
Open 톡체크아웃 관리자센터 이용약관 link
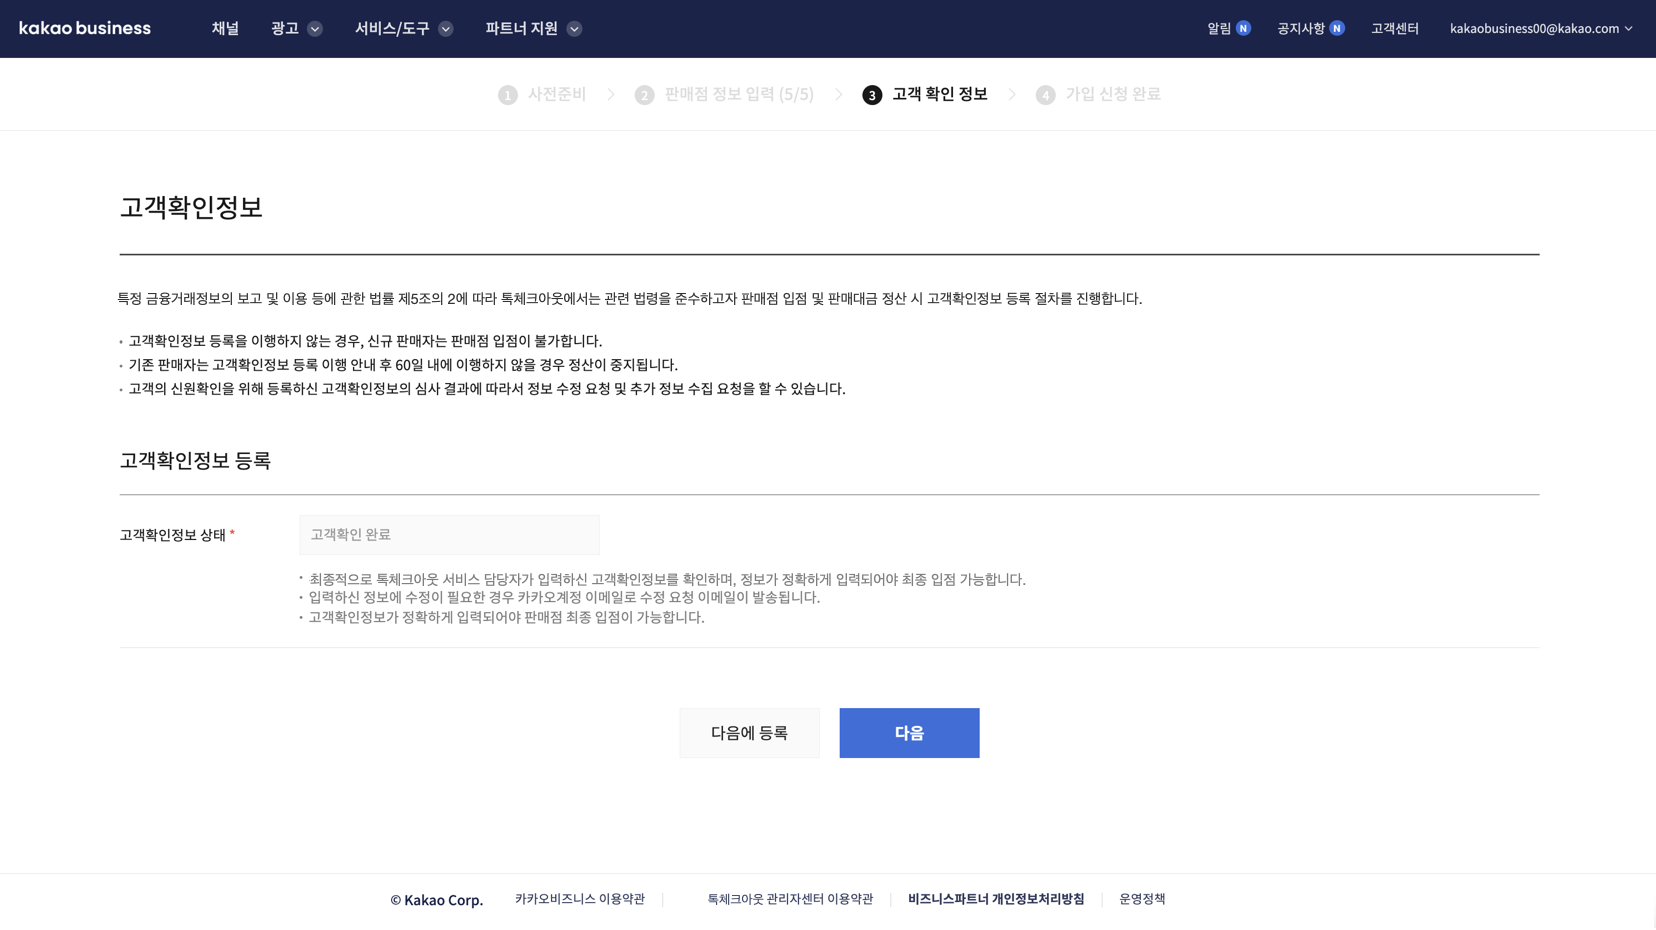click(x=790, y=899)
